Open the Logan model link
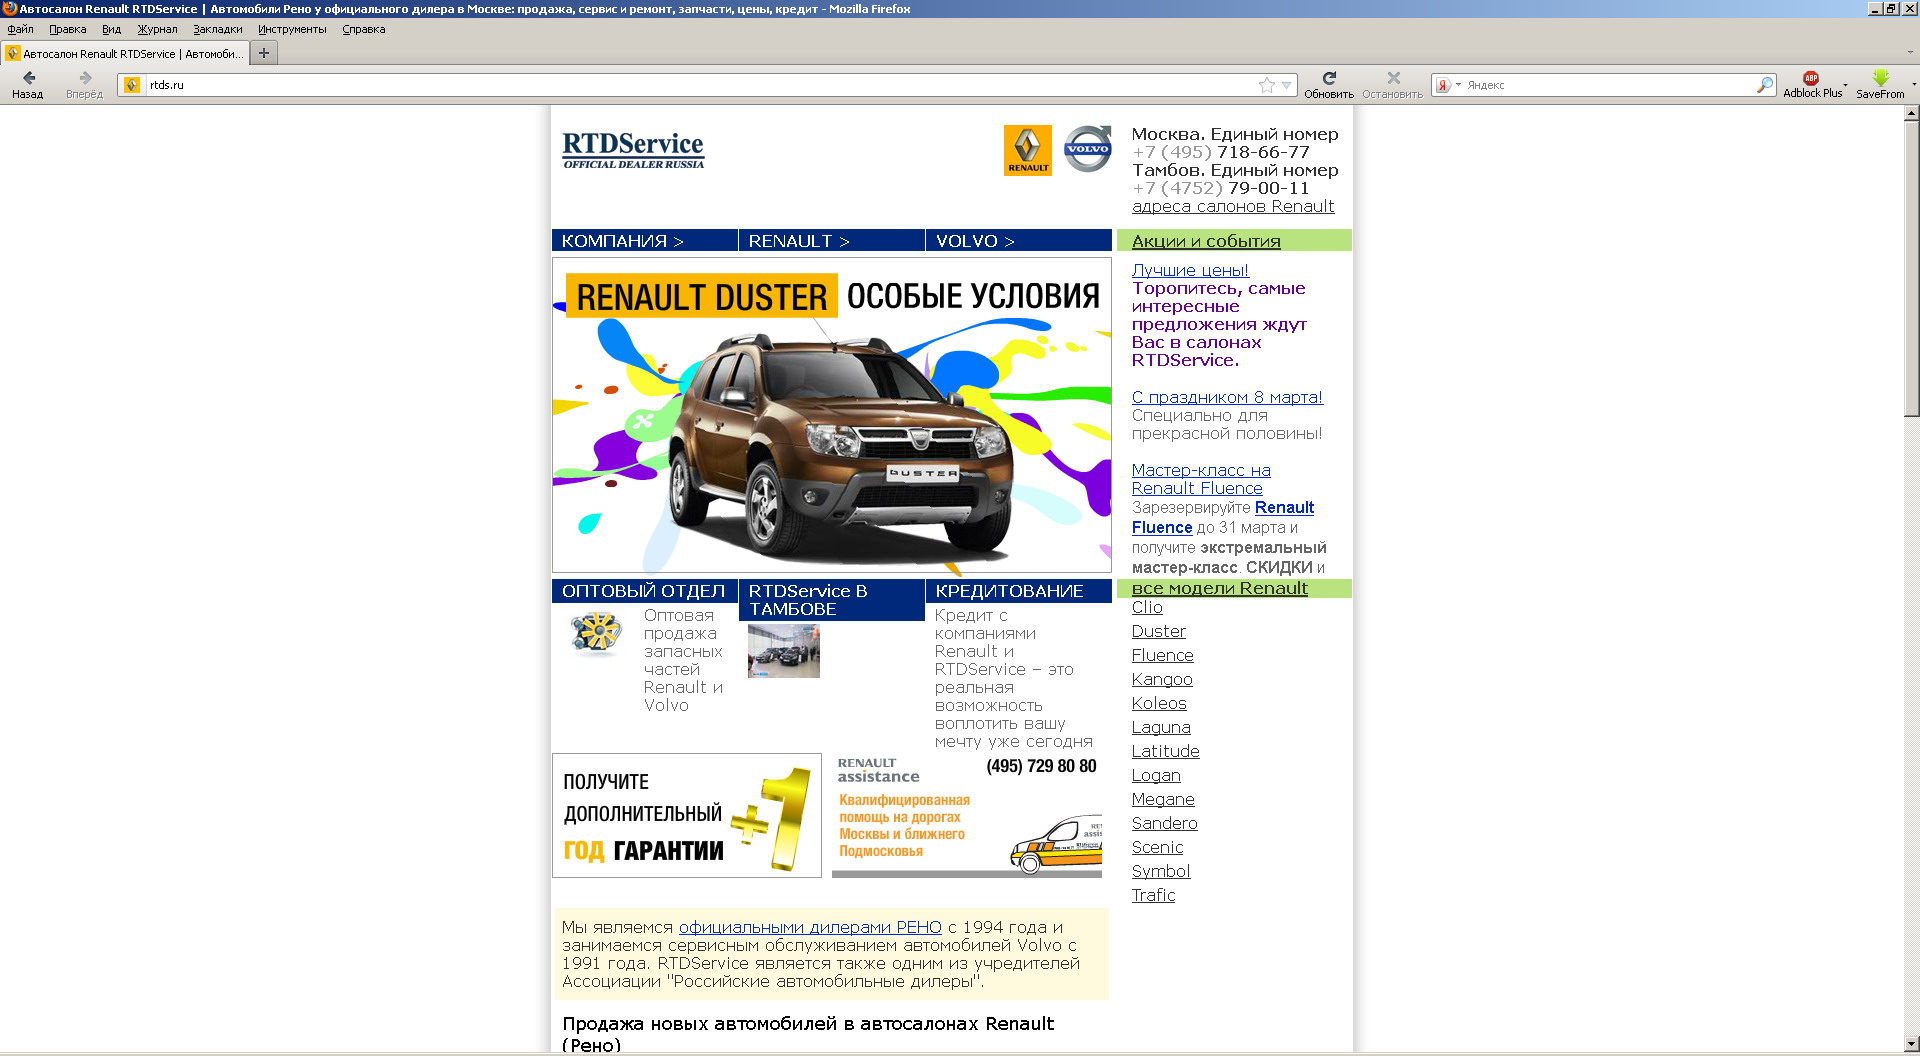1920x1056 pixels. coord(1156,775)
